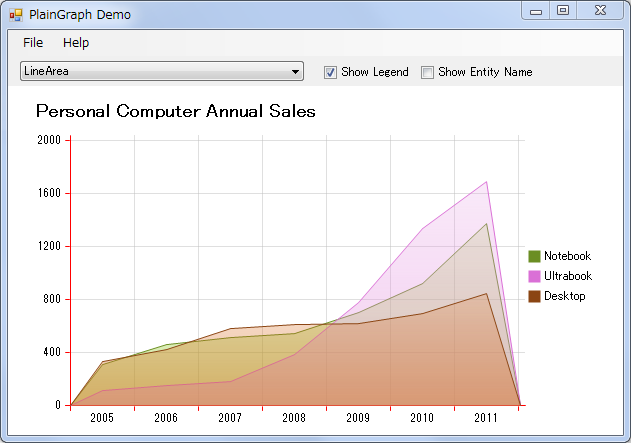Click the green Notebook legend swatch

[534, 256]
